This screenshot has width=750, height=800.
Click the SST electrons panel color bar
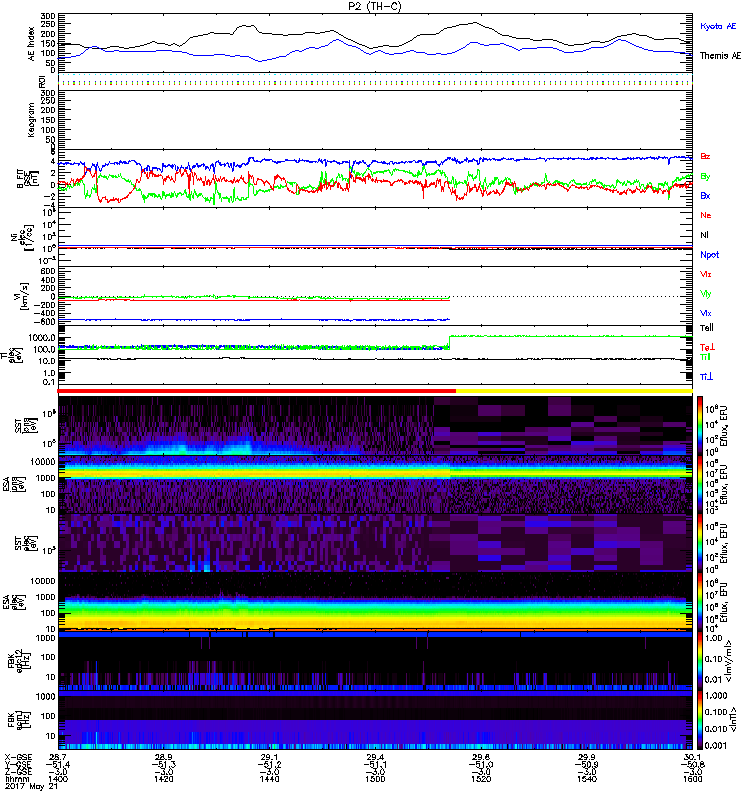point(700,543)
